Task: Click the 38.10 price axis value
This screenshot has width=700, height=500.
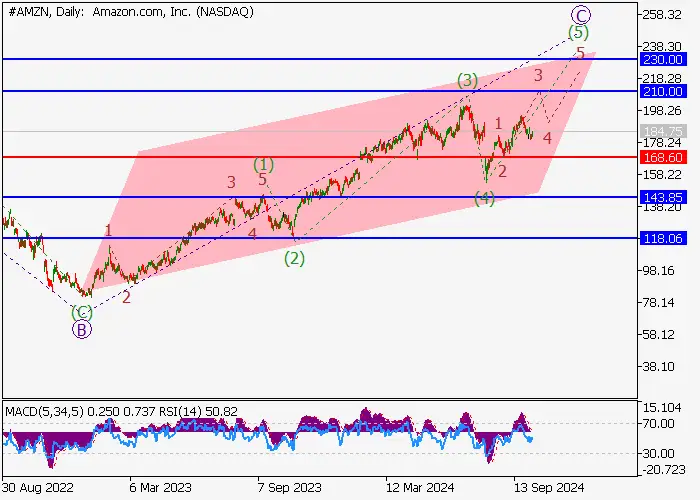Action: tap(659, 367)
